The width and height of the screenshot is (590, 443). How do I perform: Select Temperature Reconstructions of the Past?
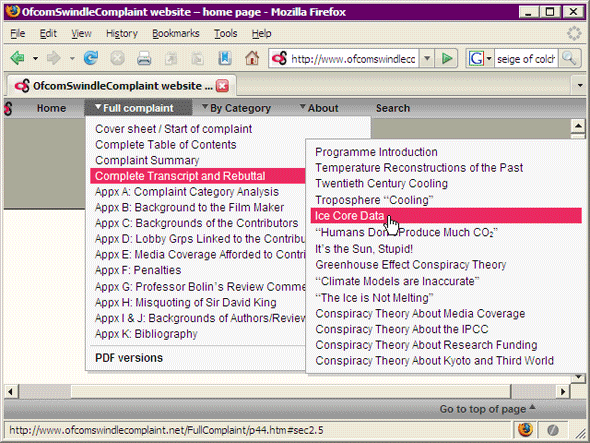(419, 168)
